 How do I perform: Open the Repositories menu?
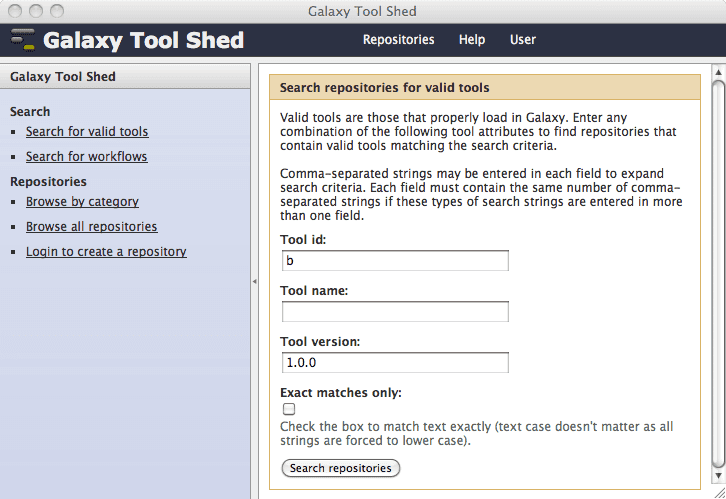pyautogui.click(x=398, y=40)
